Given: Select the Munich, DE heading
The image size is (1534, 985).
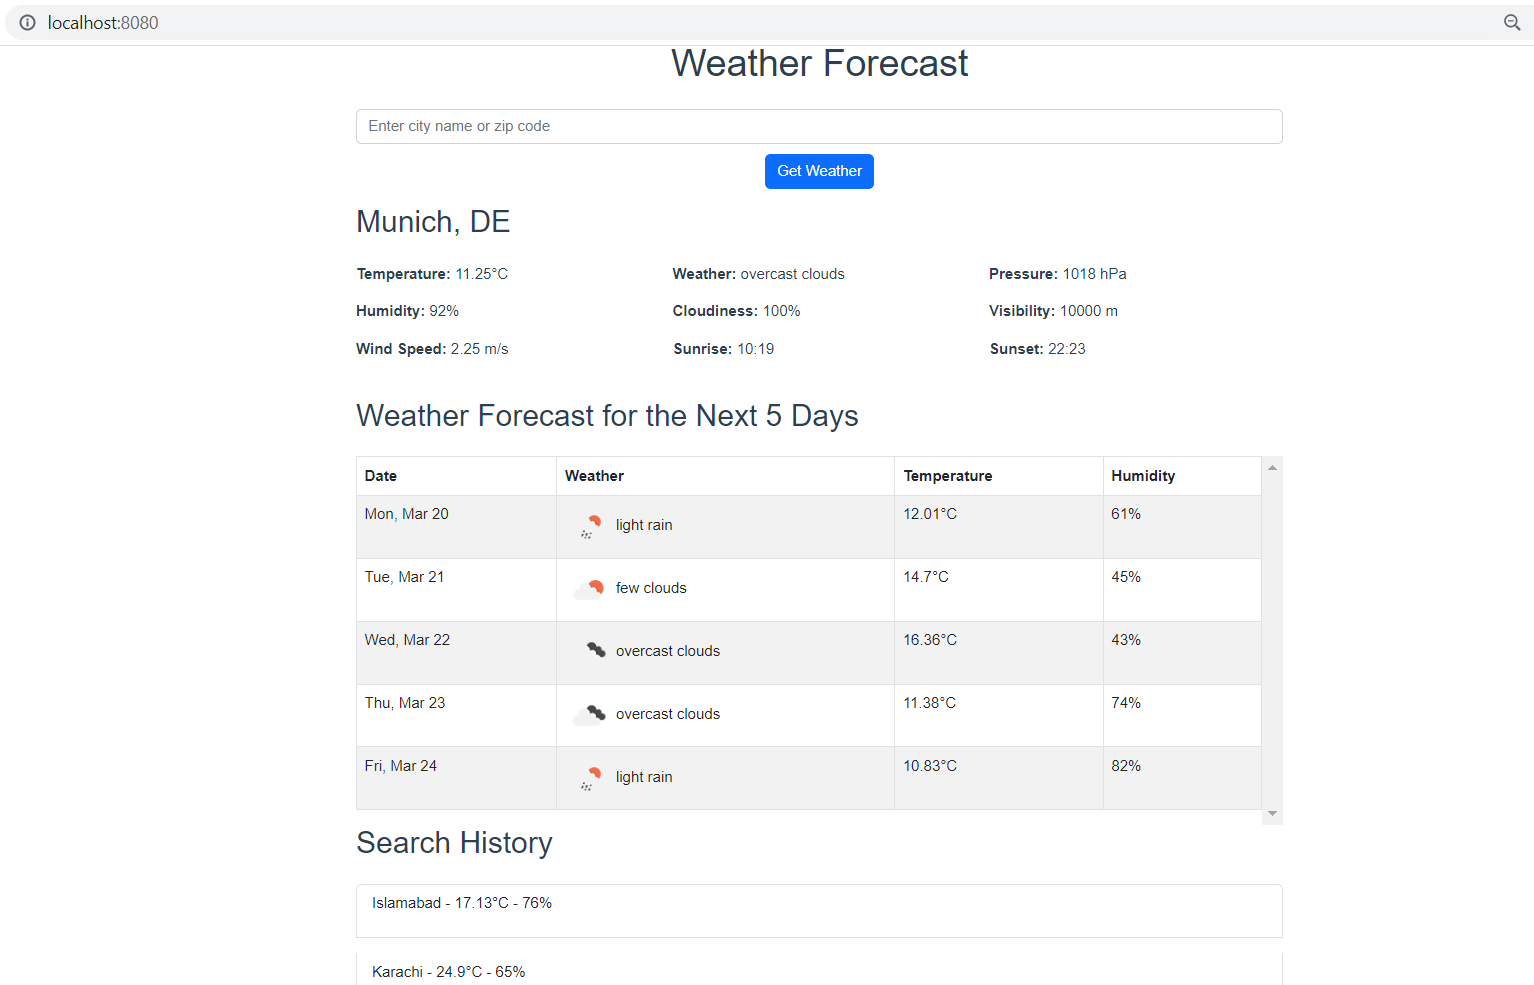Looking at the screenshot, I should (433, 221).
